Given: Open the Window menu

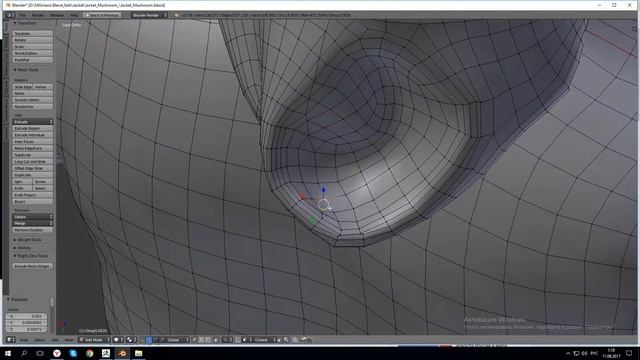Looking at the screenshot, I should click(57, 15).
